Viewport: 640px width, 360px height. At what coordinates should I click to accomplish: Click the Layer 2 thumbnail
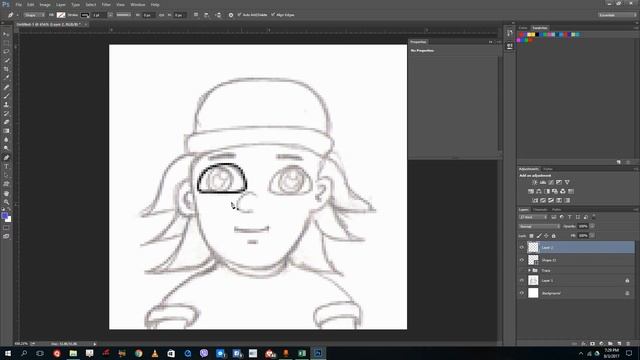click(533, 247)
